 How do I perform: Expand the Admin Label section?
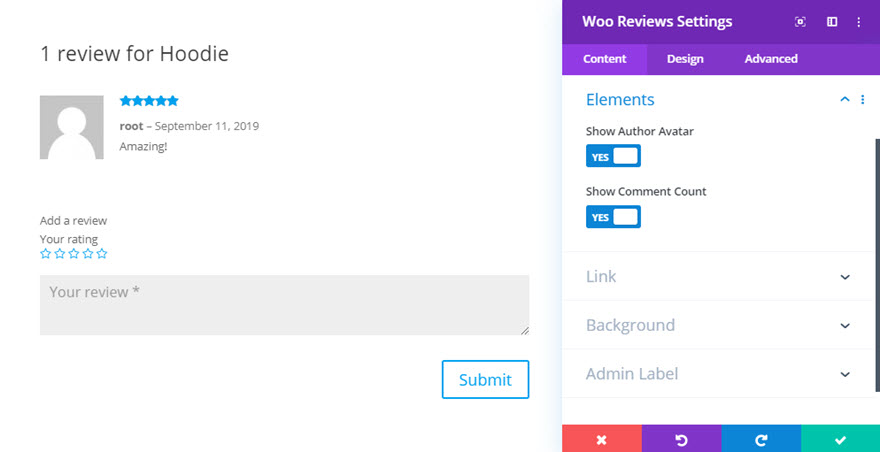point(718,374)
